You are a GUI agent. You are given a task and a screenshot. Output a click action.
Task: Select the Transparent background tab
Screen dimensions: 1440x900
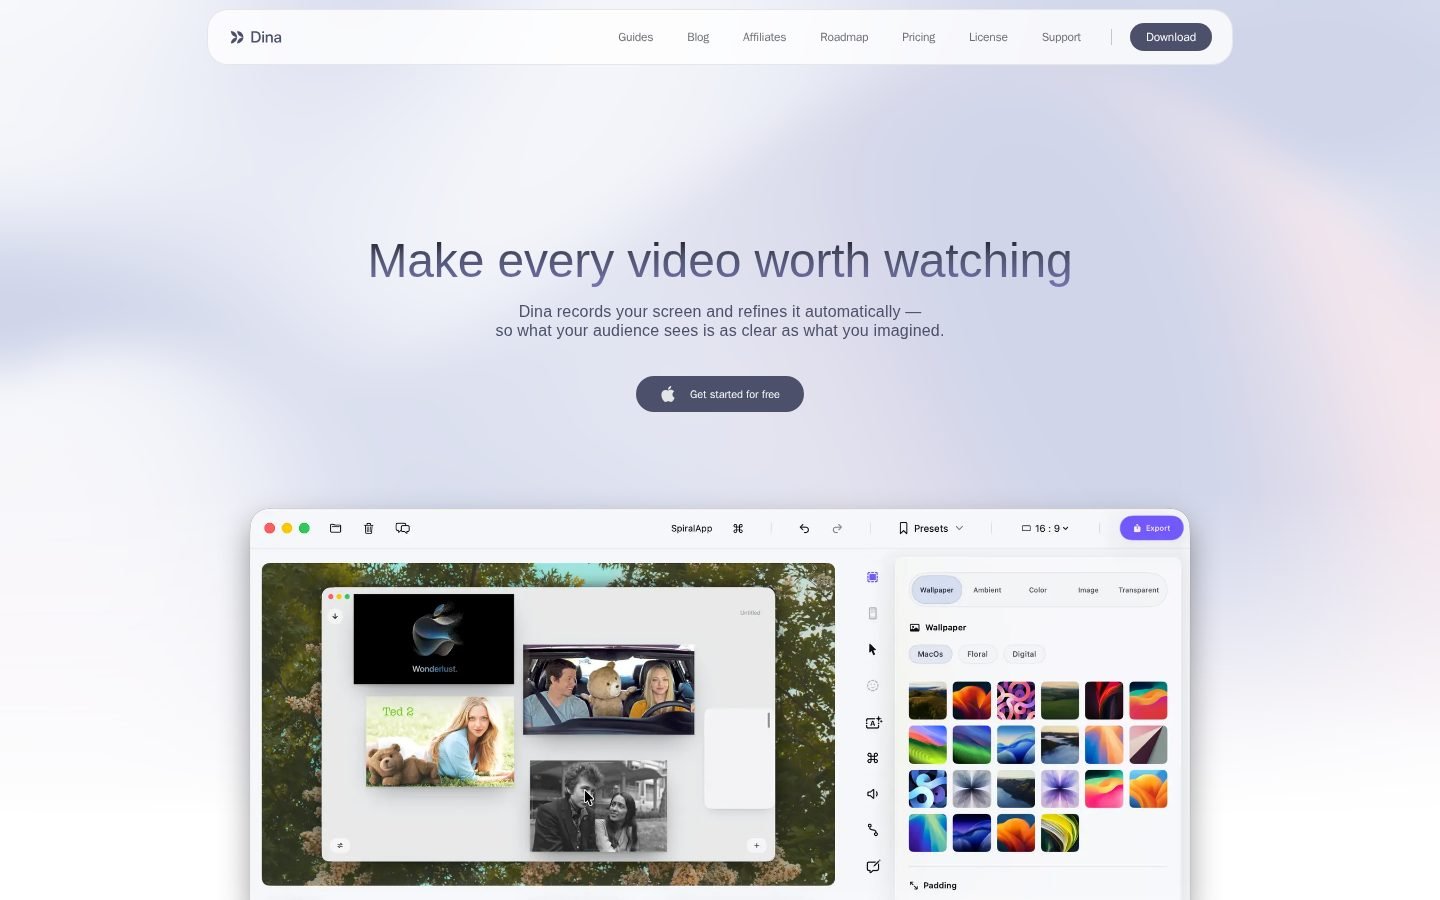(x=1139, y=590)
